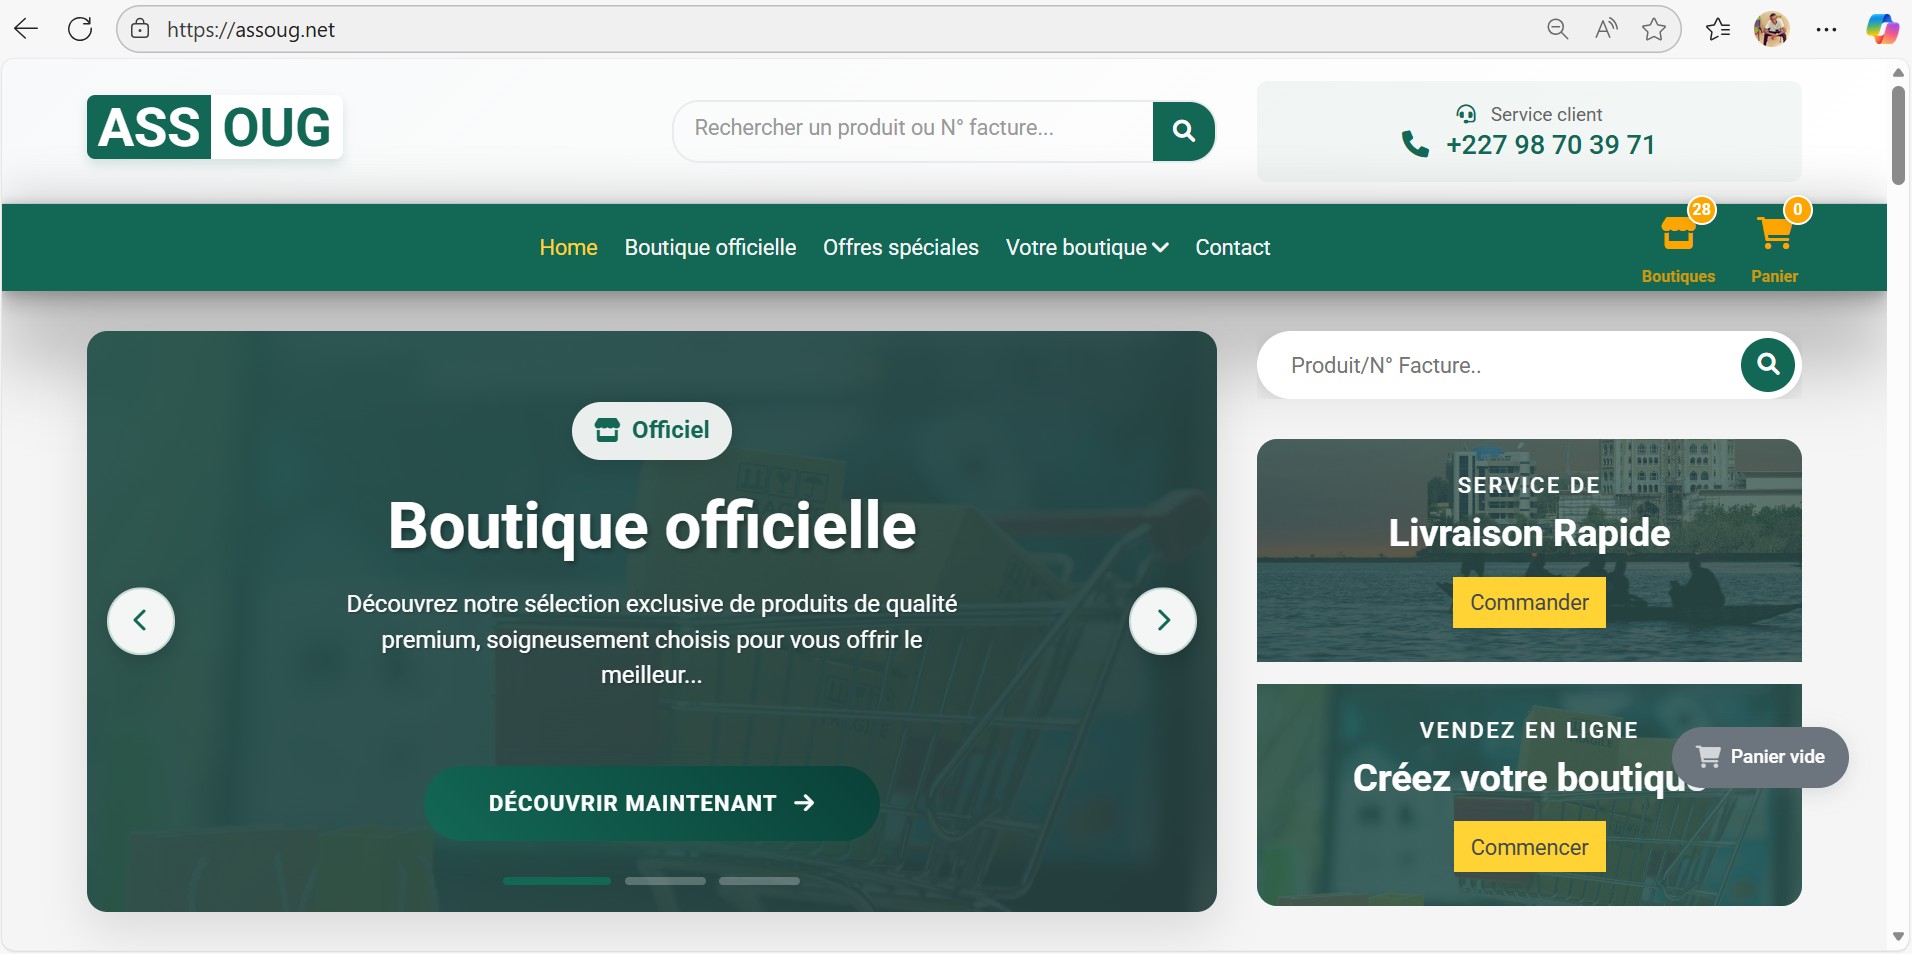The height and width of the screenshot is (954, 1912).
Task: Click the headset Service client icon
Action: click(x=1464, y=113)
